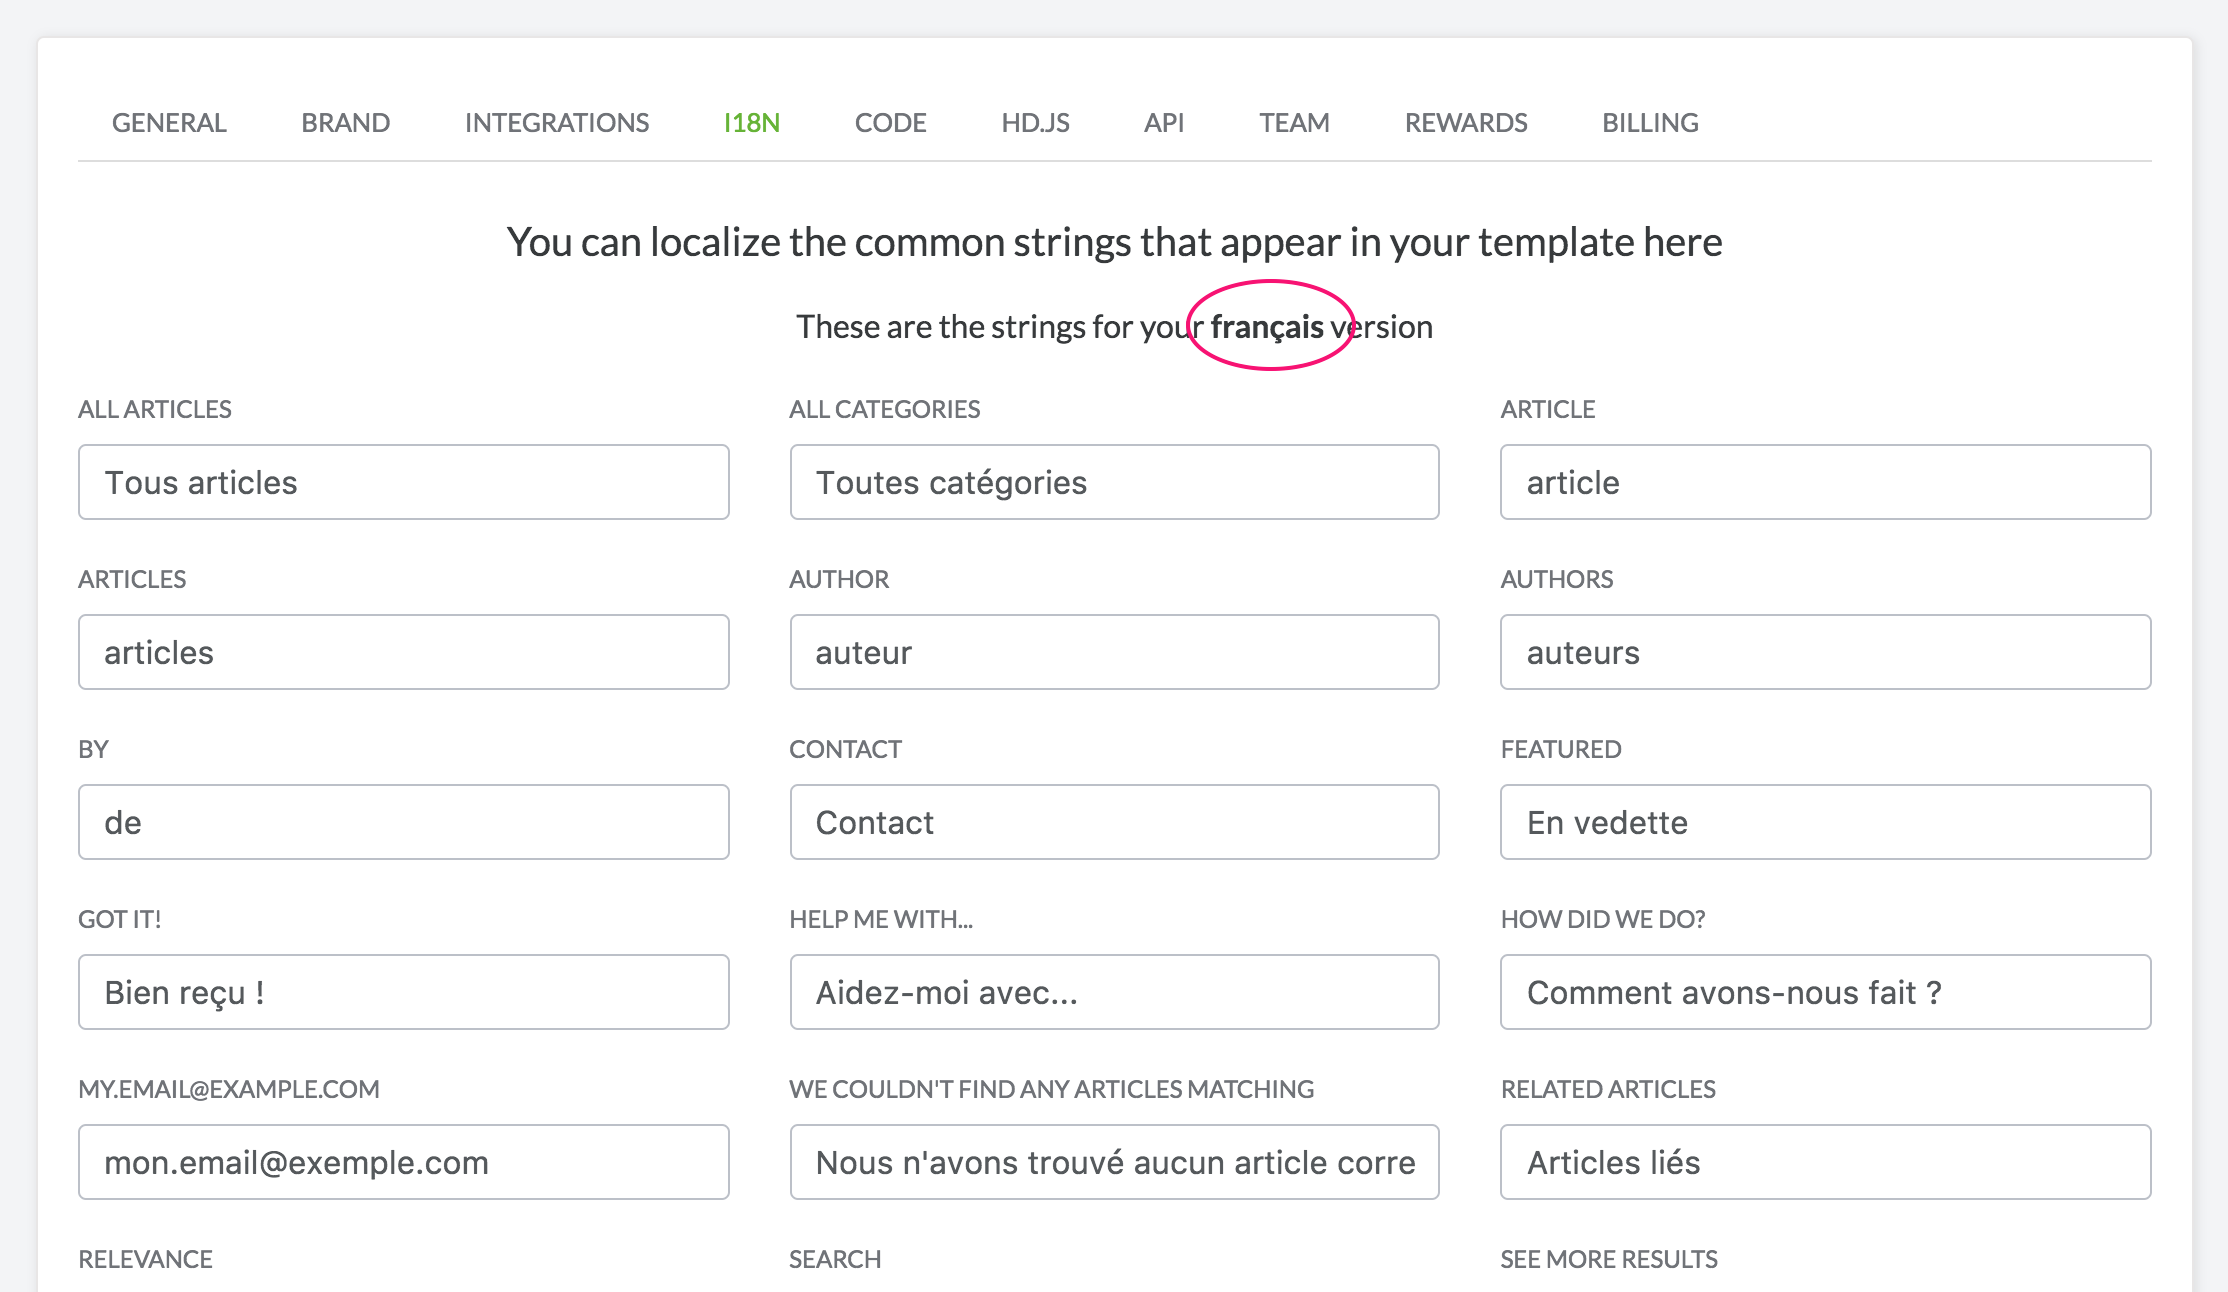Viewport: 2228px width, 1292px height.
Task: Focus the 'Articles liés' input field
Action: 1825,1162
